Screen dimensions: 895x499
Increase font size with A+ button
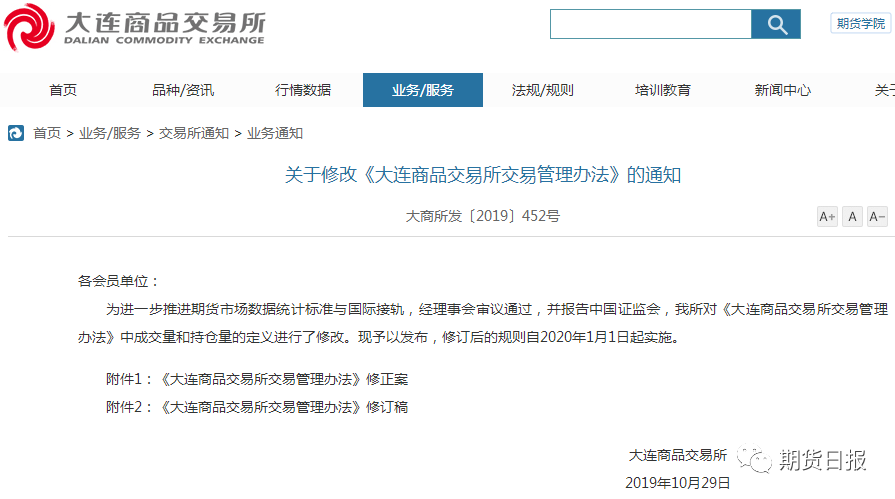point(827,216)
